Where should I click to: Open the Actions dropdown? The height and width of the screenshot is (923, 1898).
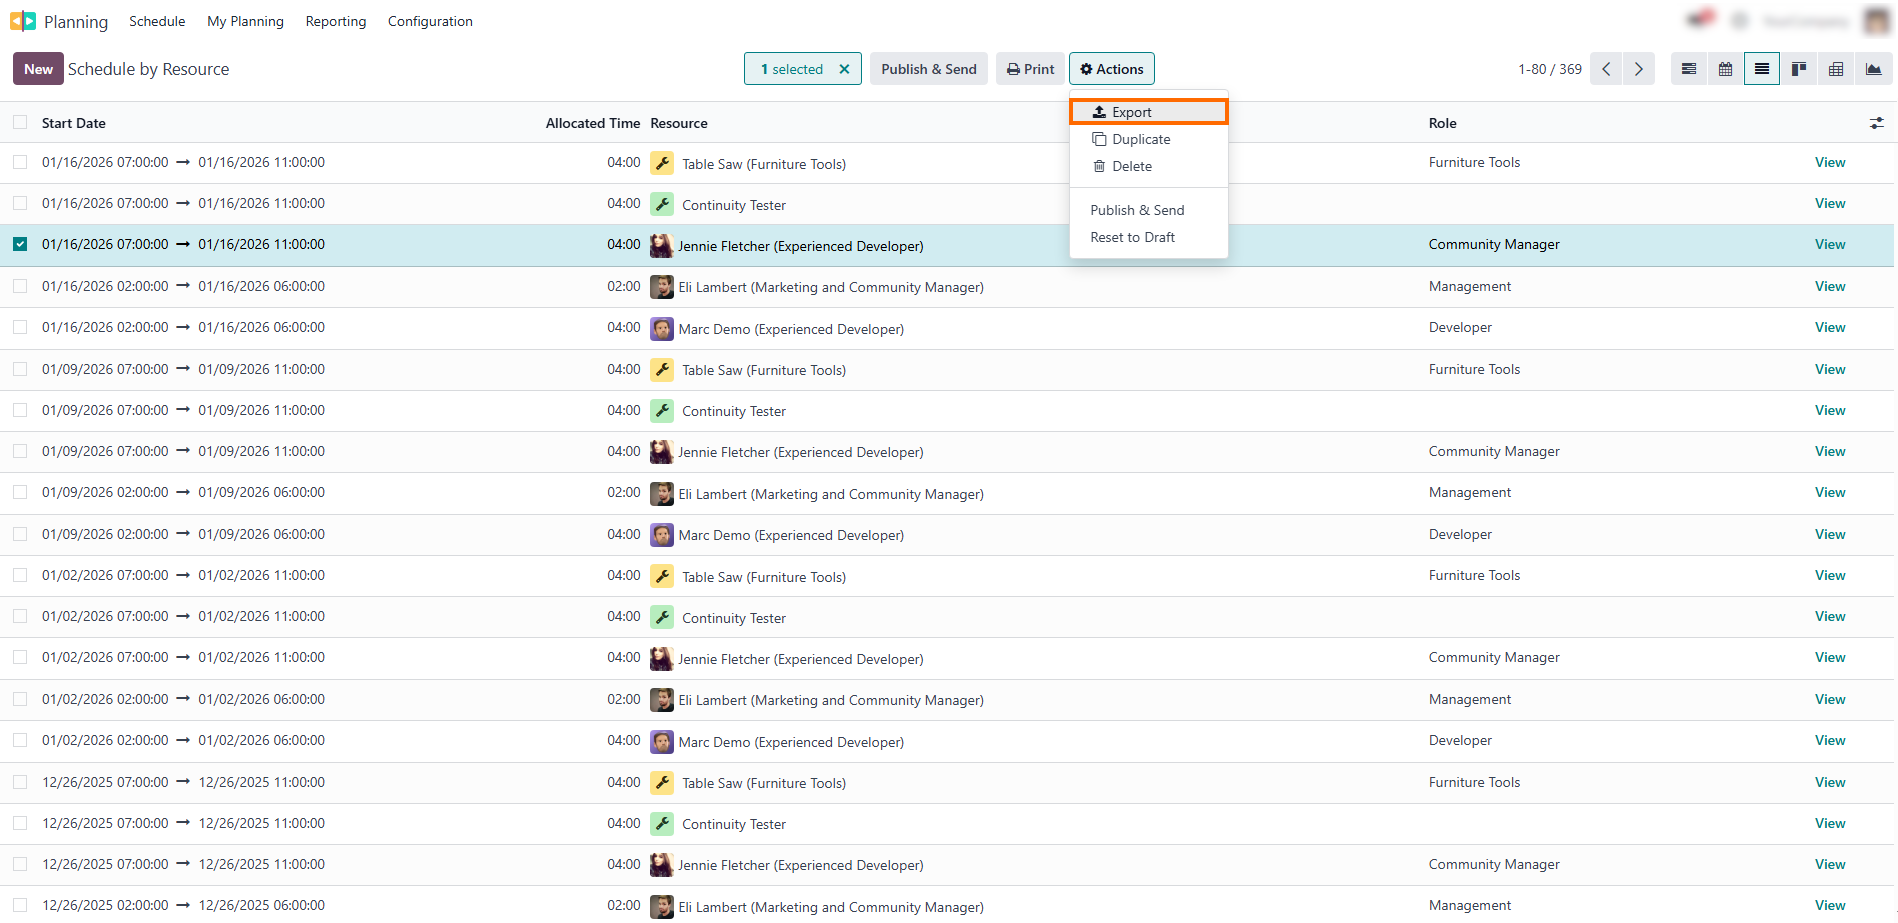(x=1111, y=69)
